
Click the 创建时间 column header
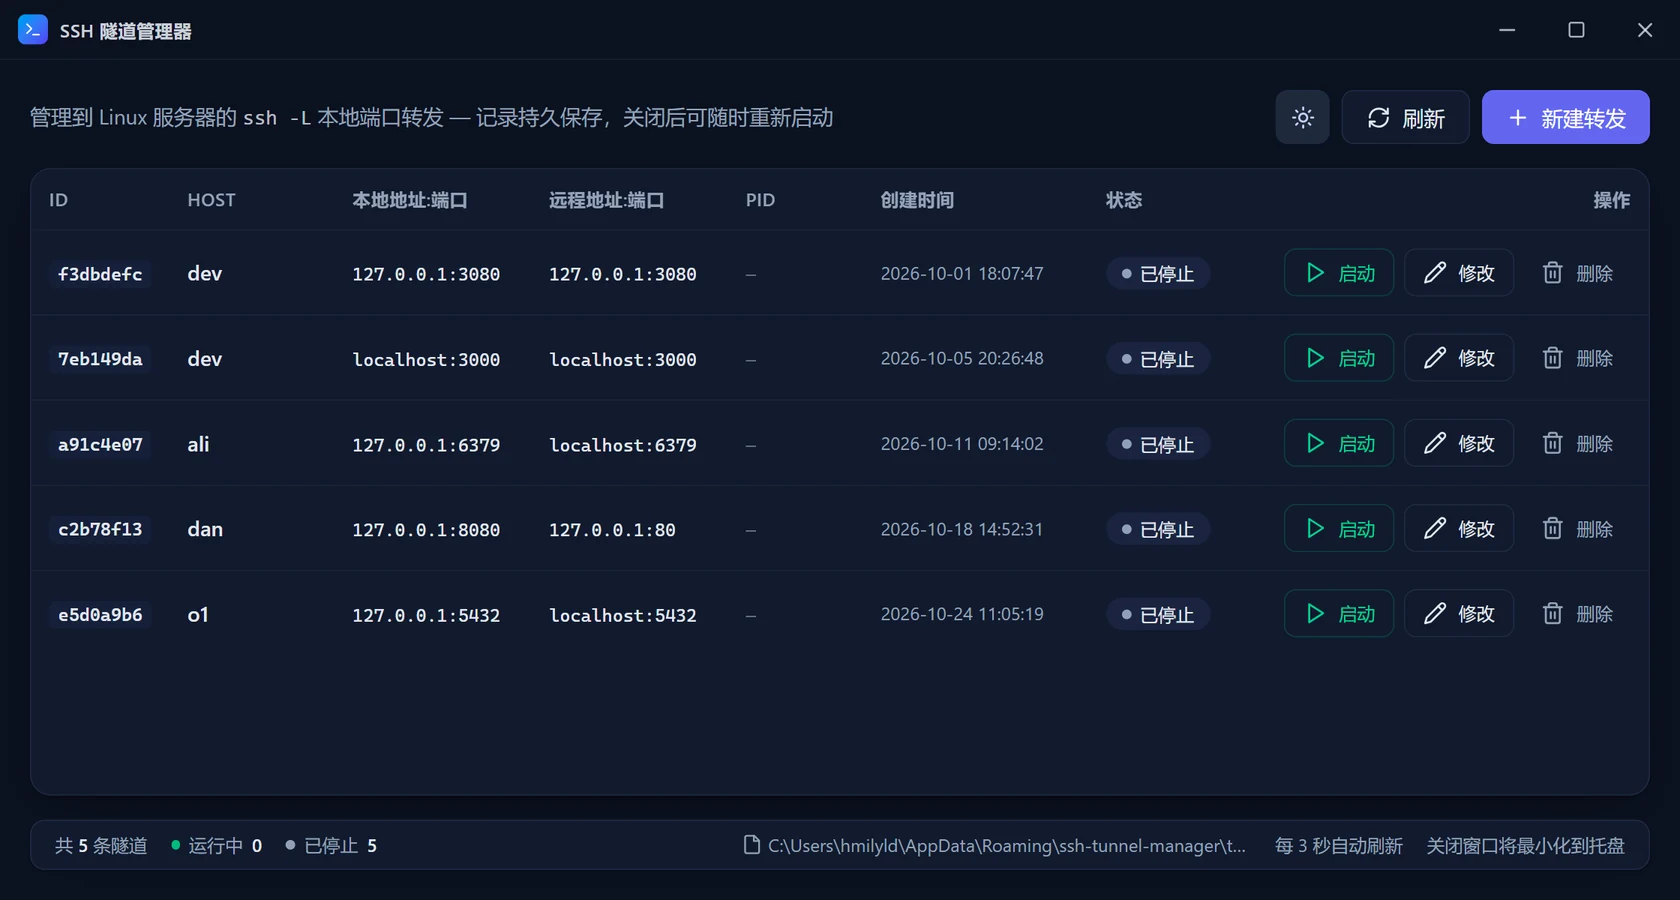coord(917,200)
